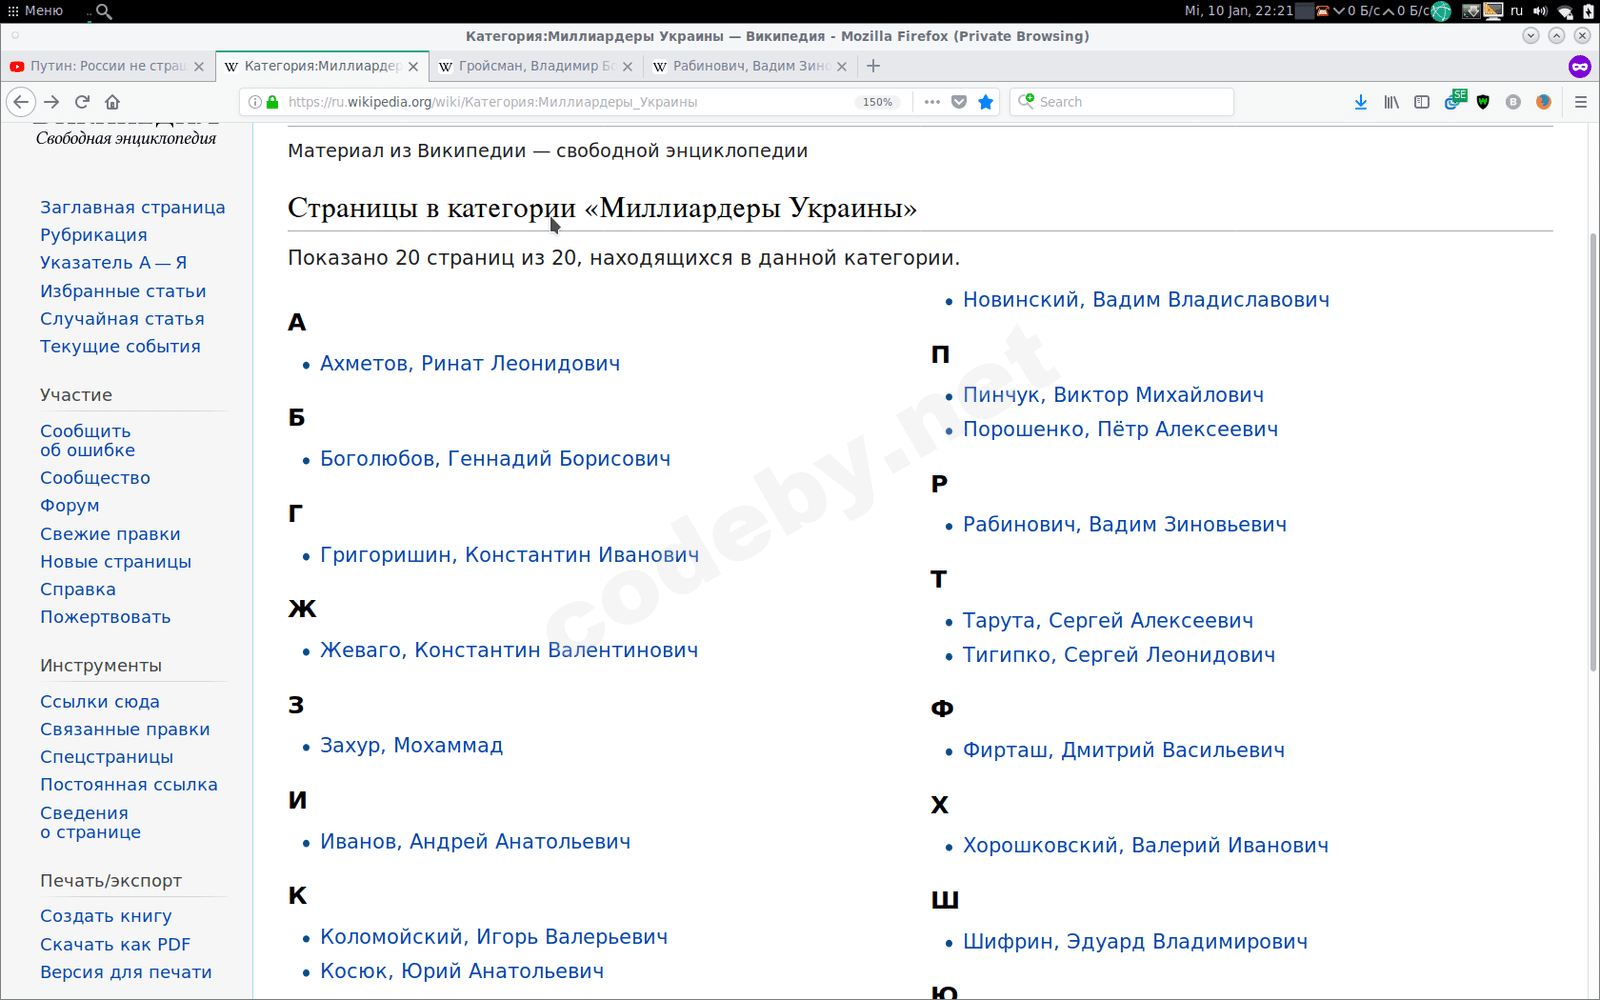This screenshot has height=1000, width=1600.
Task: Open the Downloads panel icon
Action: click(1360, 101)
